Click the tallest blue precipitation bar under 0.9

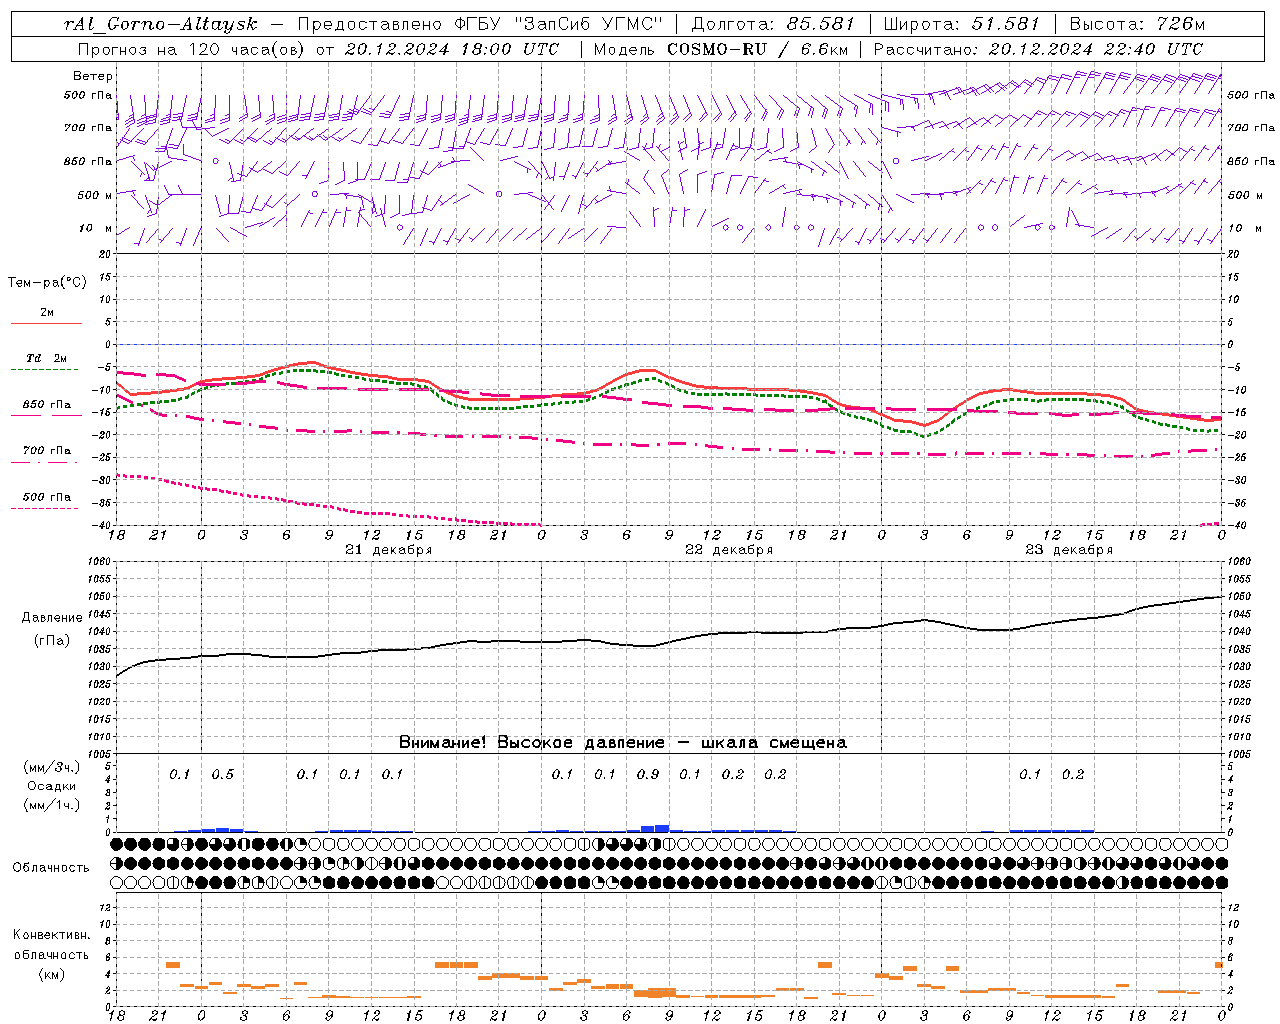click(x=662, y=828)
